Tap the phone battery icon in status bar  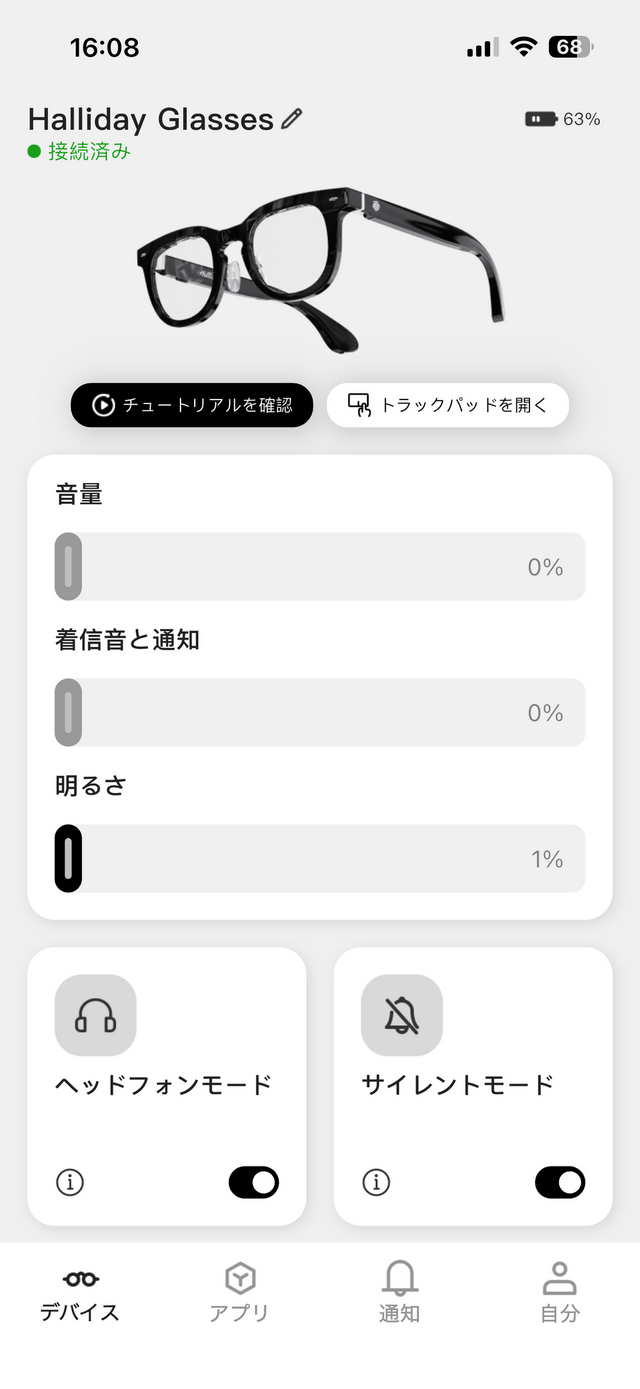(x=570, y=47)
